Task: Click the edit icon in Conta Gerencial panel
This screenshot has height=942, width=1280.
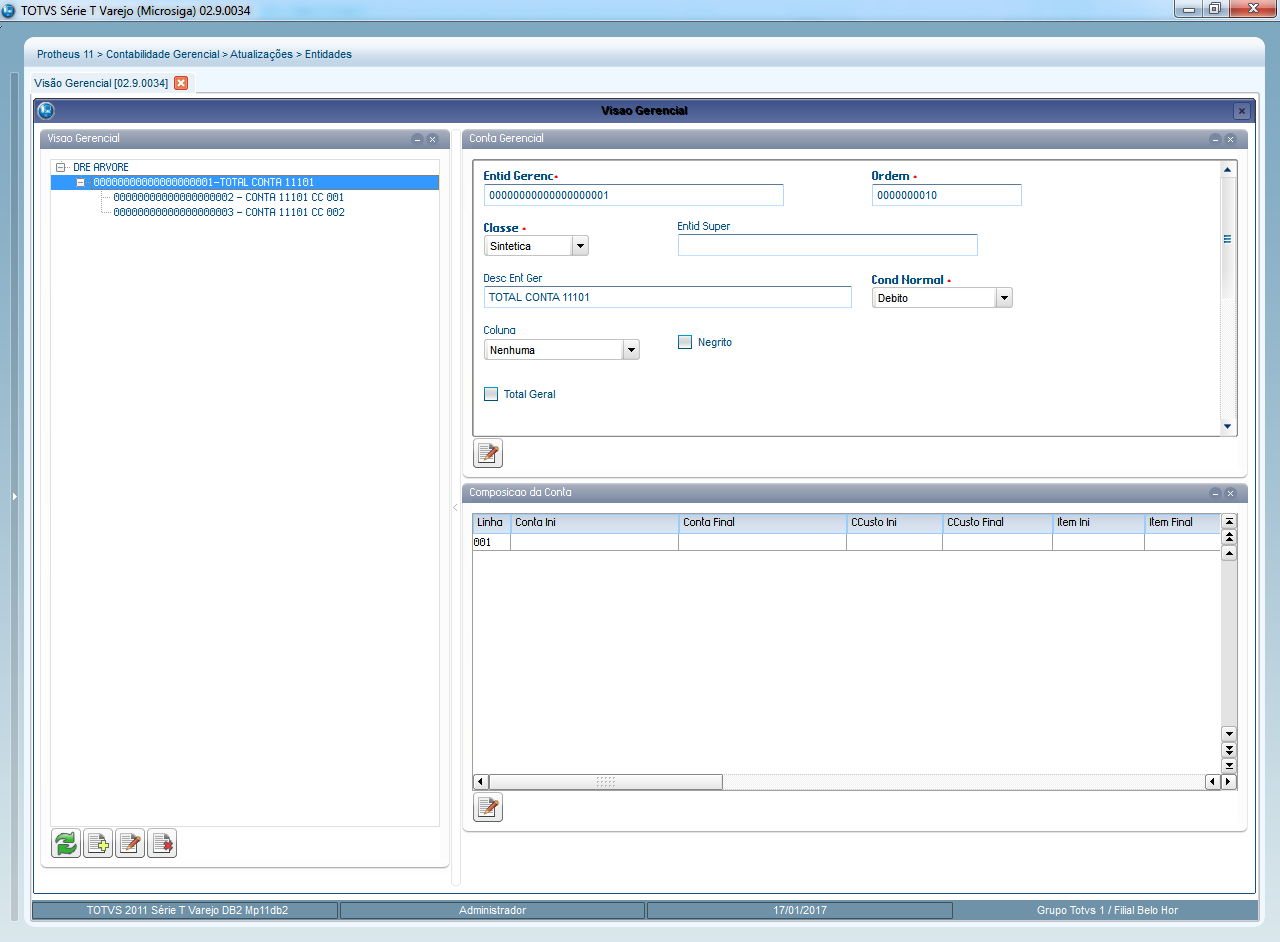Action: (x=488, y=454)
